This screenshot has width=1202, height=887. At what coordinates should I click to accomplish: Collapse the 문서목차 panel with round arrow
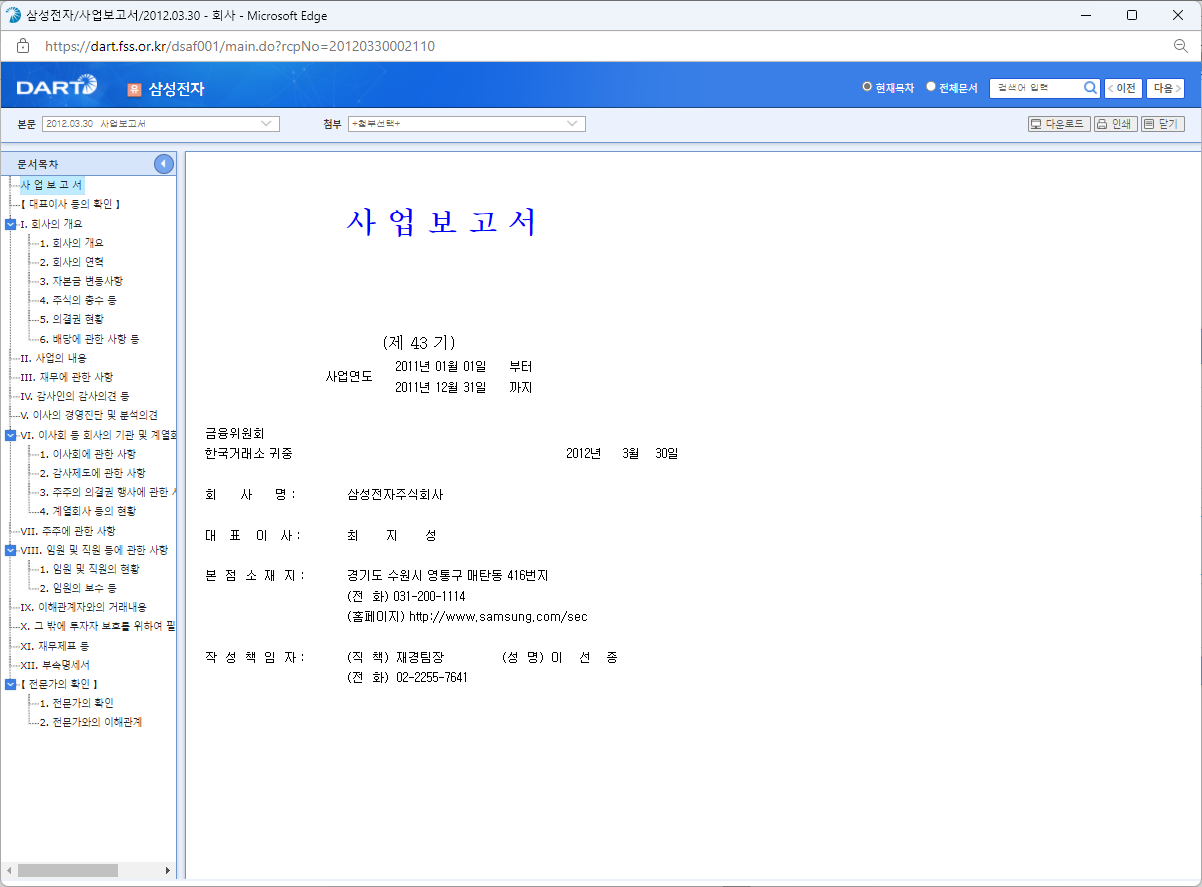coord(164,164)
